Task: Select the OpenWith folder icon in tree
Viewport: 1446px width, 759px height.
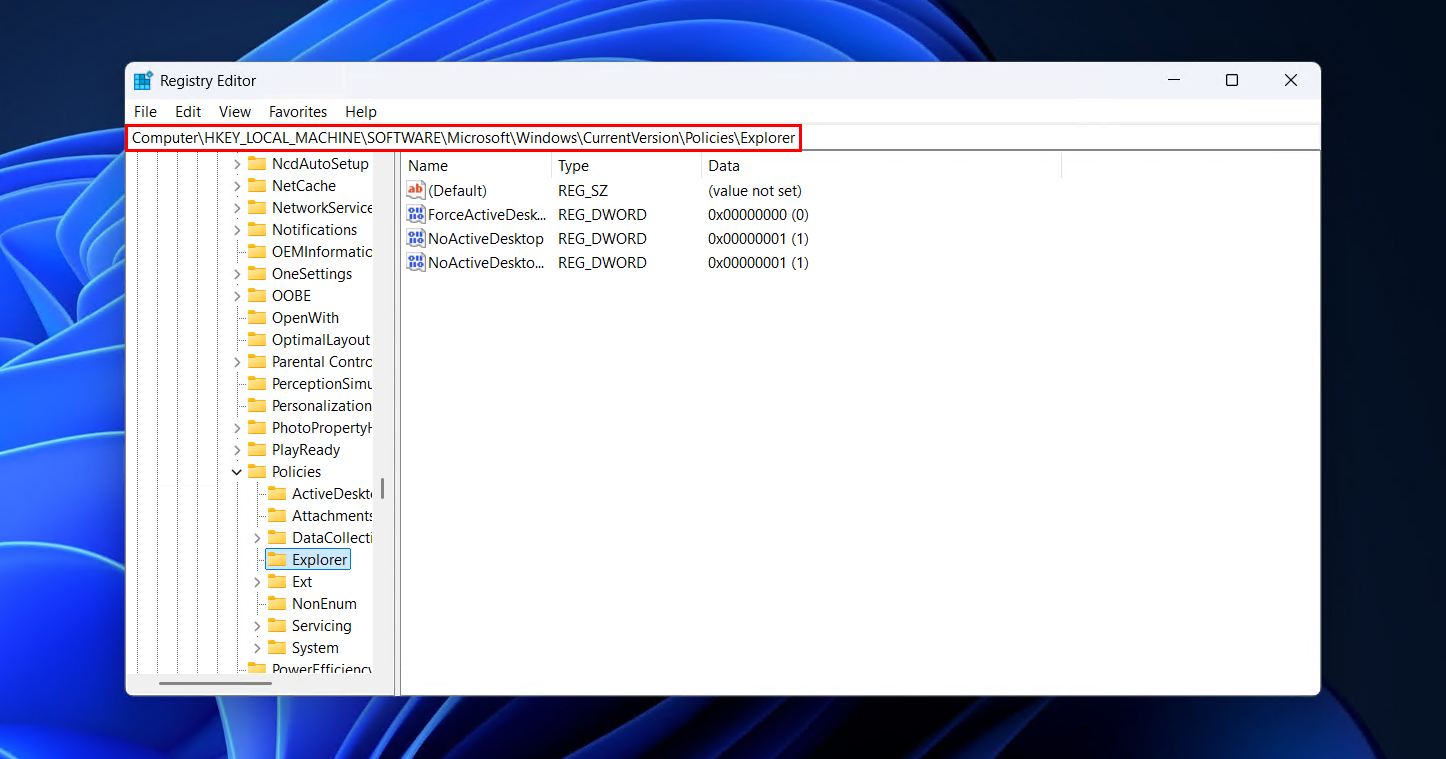Action: [x=257, y=318]
